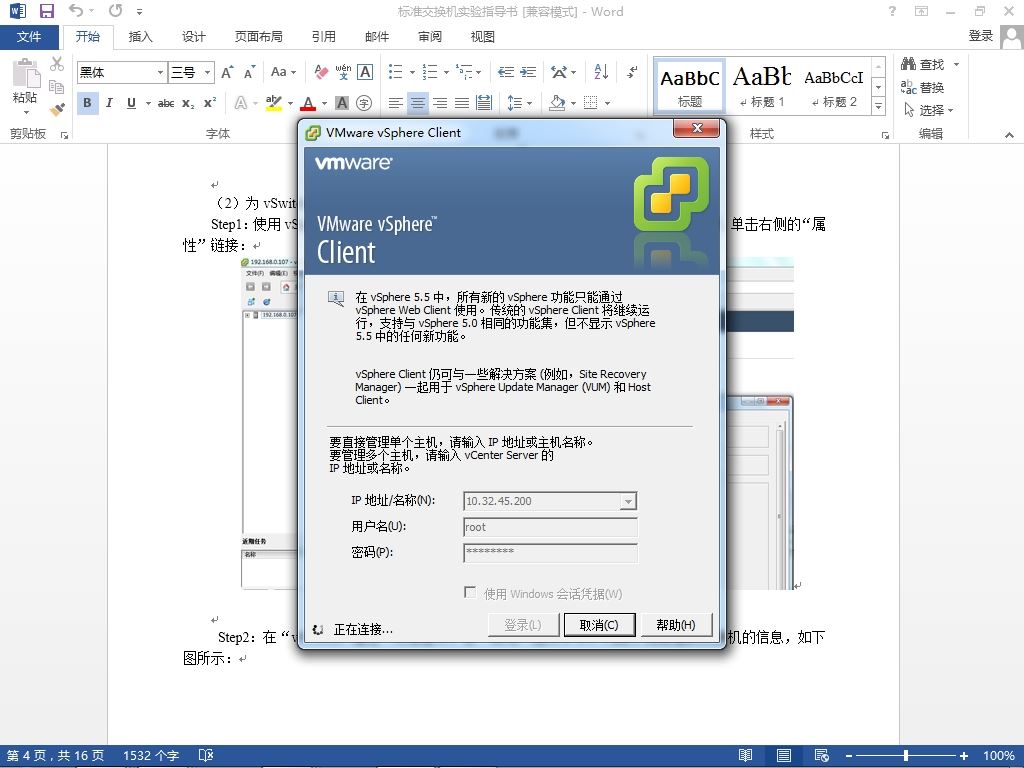Click the Paste (粘贴) clipboard icon
1024x768 pixels.
[25, 74]
